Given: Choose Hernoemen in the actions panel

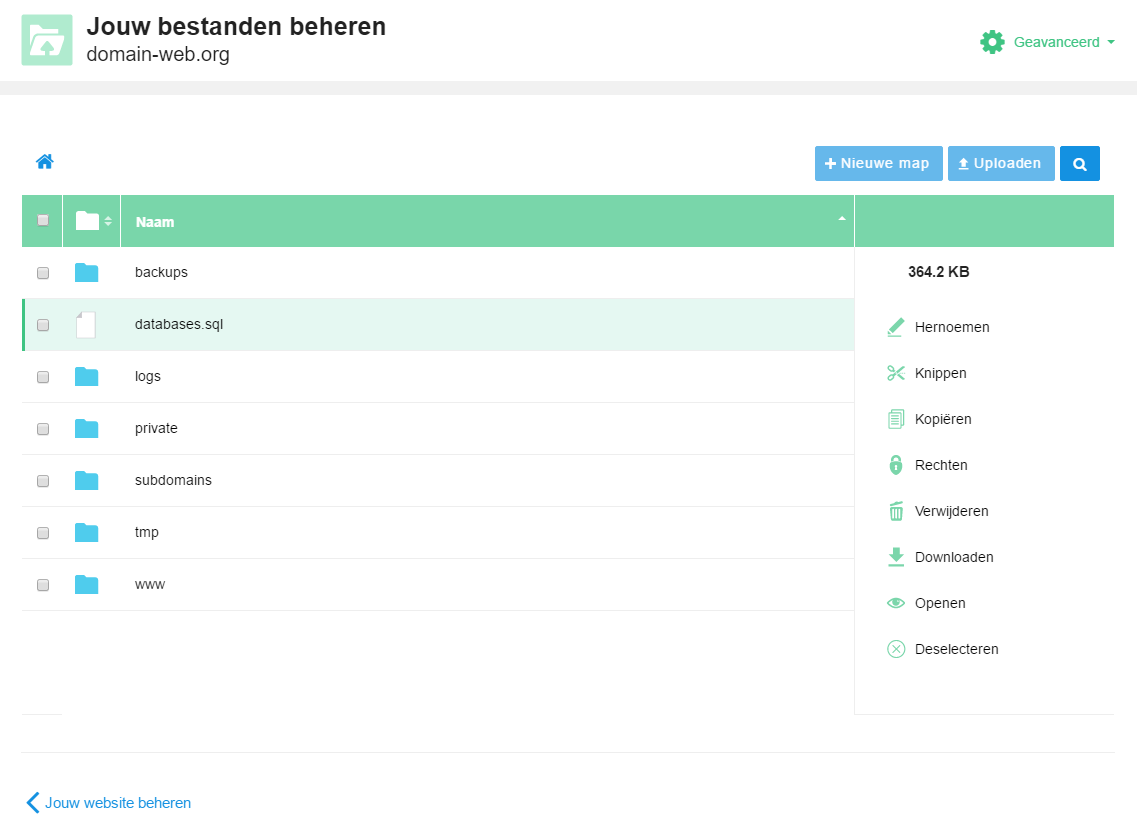Looking at the screenshot, I should (x=951, y=327).
